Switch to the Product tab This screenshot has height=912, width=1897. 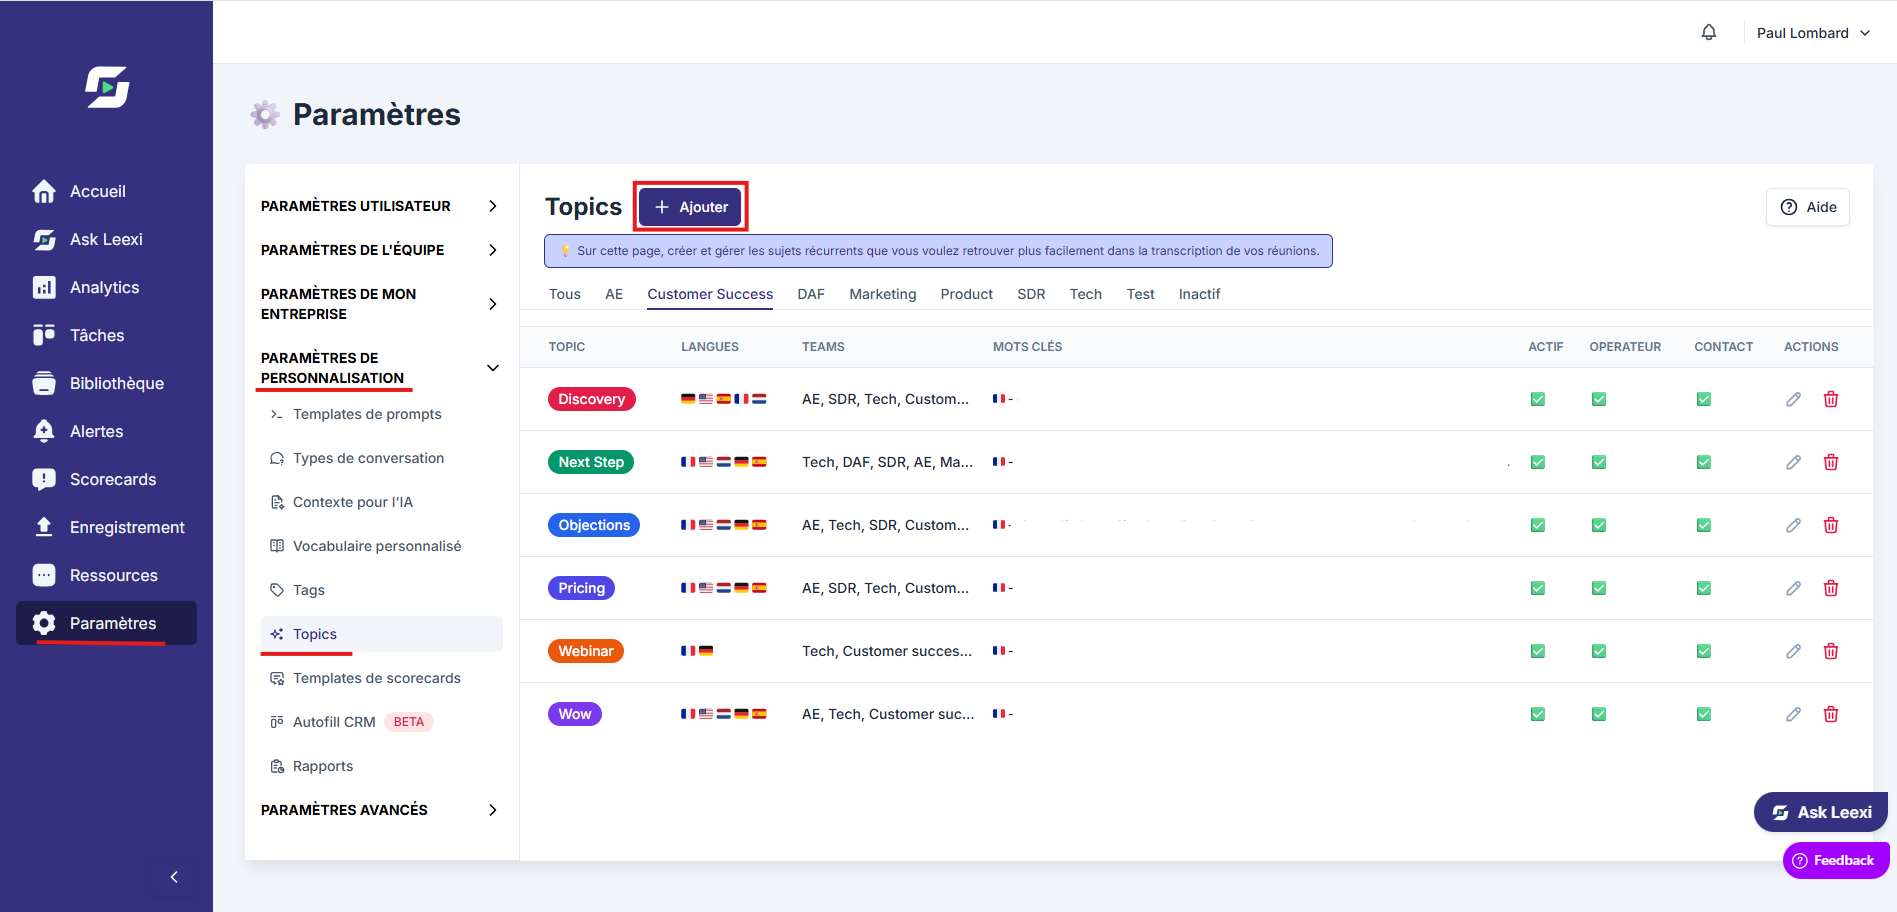(966, 294)
